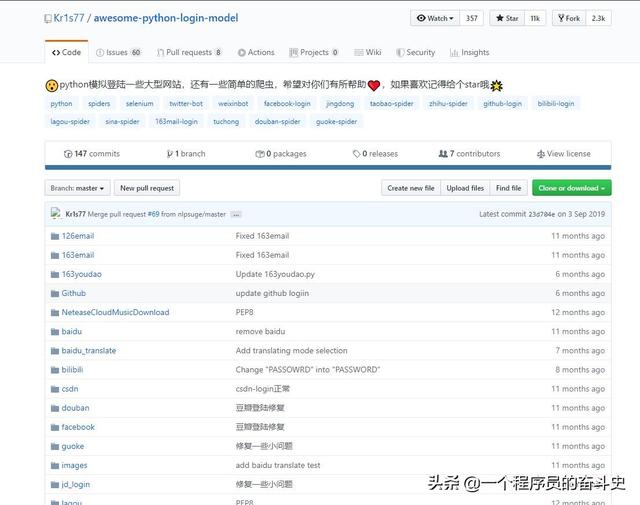Click the Upload files button
Image resolution: width=640 pixels, height=505 pixels.
[x=465, y=188]
